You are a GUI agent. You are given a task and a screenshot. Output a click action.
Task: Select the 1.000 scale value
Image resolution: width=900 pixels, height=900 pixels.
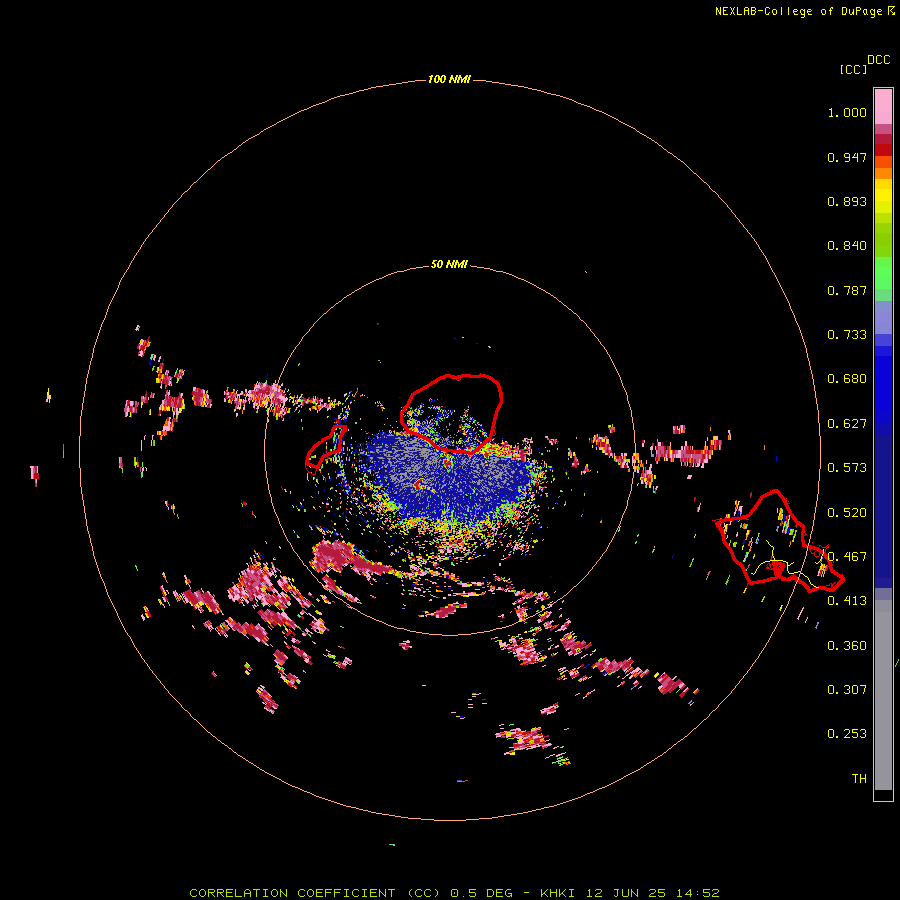pos(847,113)
